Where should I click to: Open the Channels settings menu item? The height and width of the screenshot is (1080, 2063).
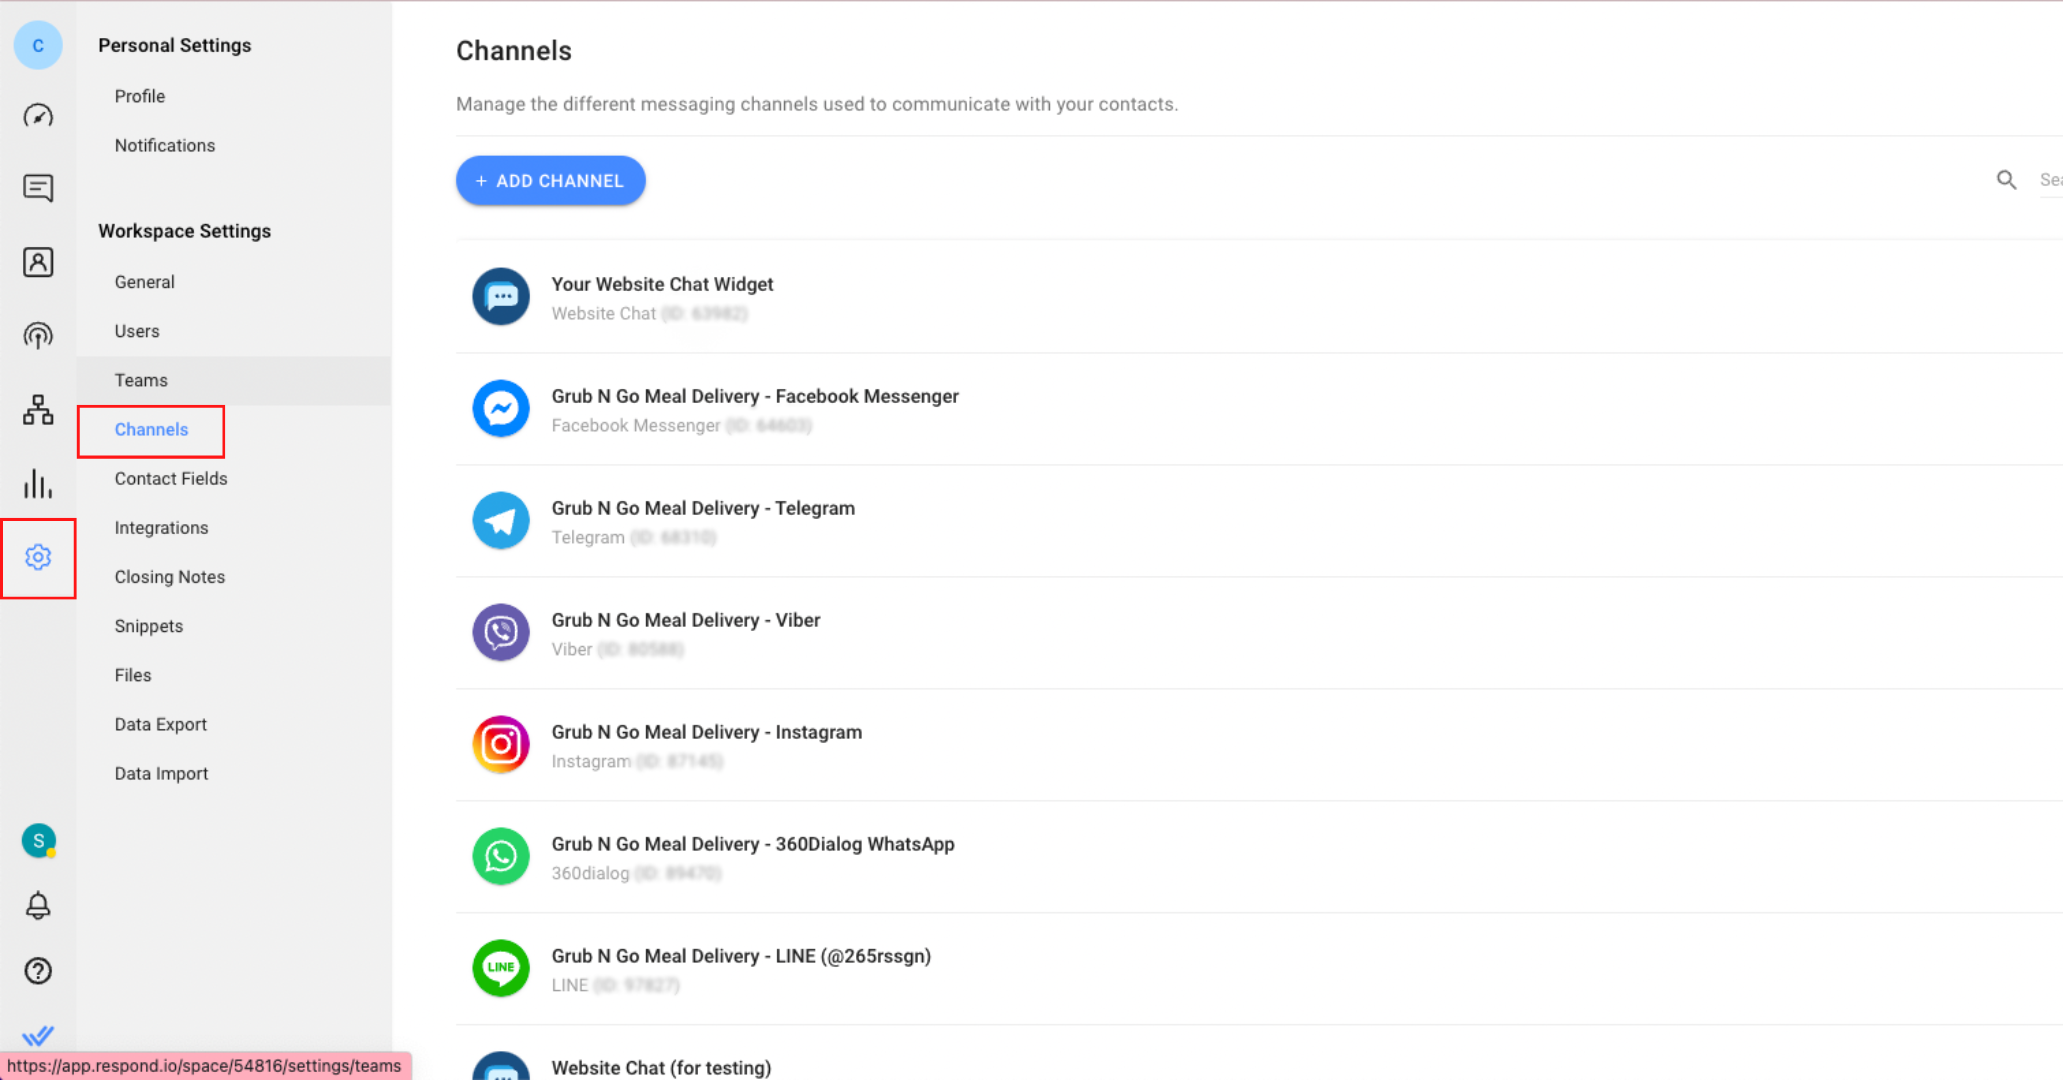150,428
